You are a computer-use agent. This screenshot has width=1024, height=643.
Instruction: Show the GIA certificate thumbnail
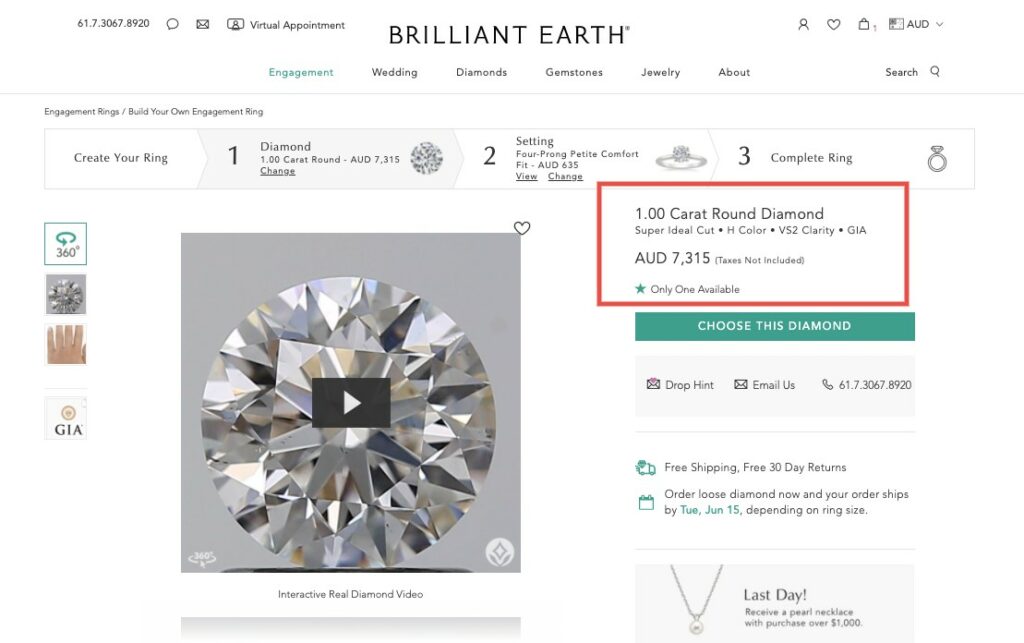[x=66, y=418]
